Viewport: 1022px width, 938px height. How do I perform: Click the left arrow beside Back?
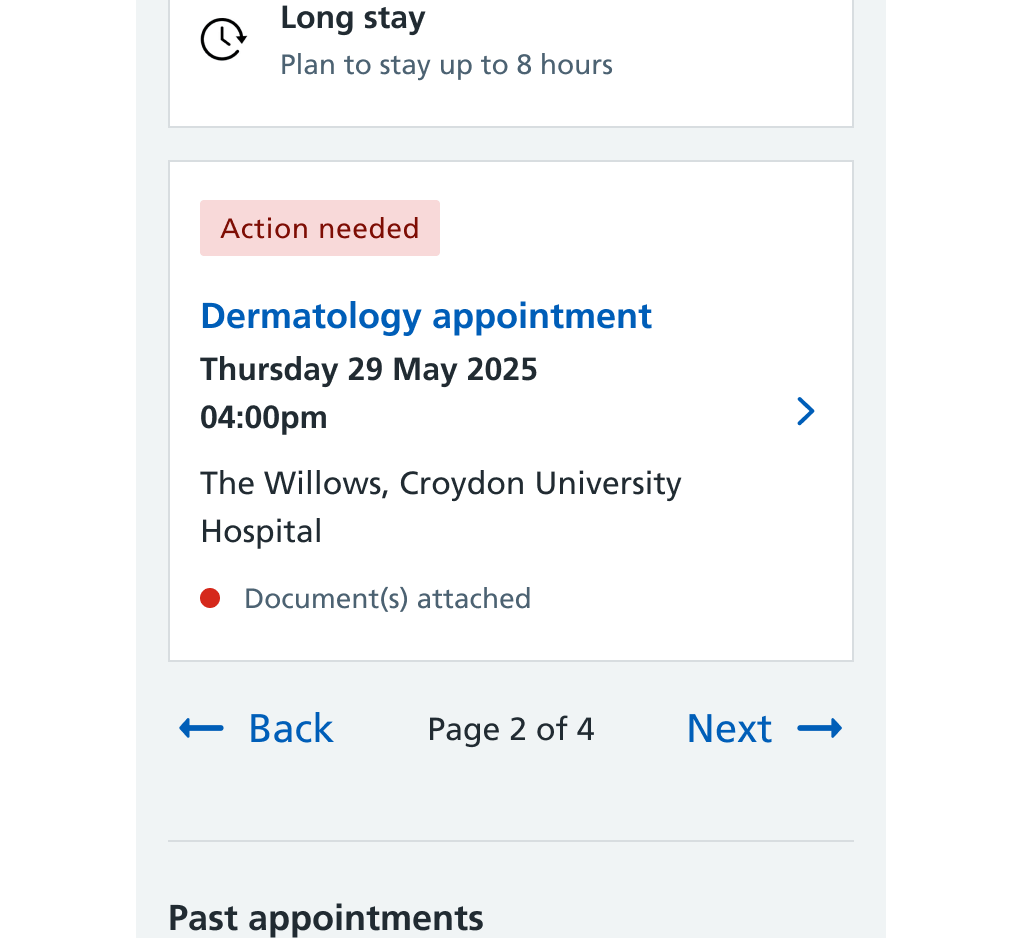[x=201, y=728]
